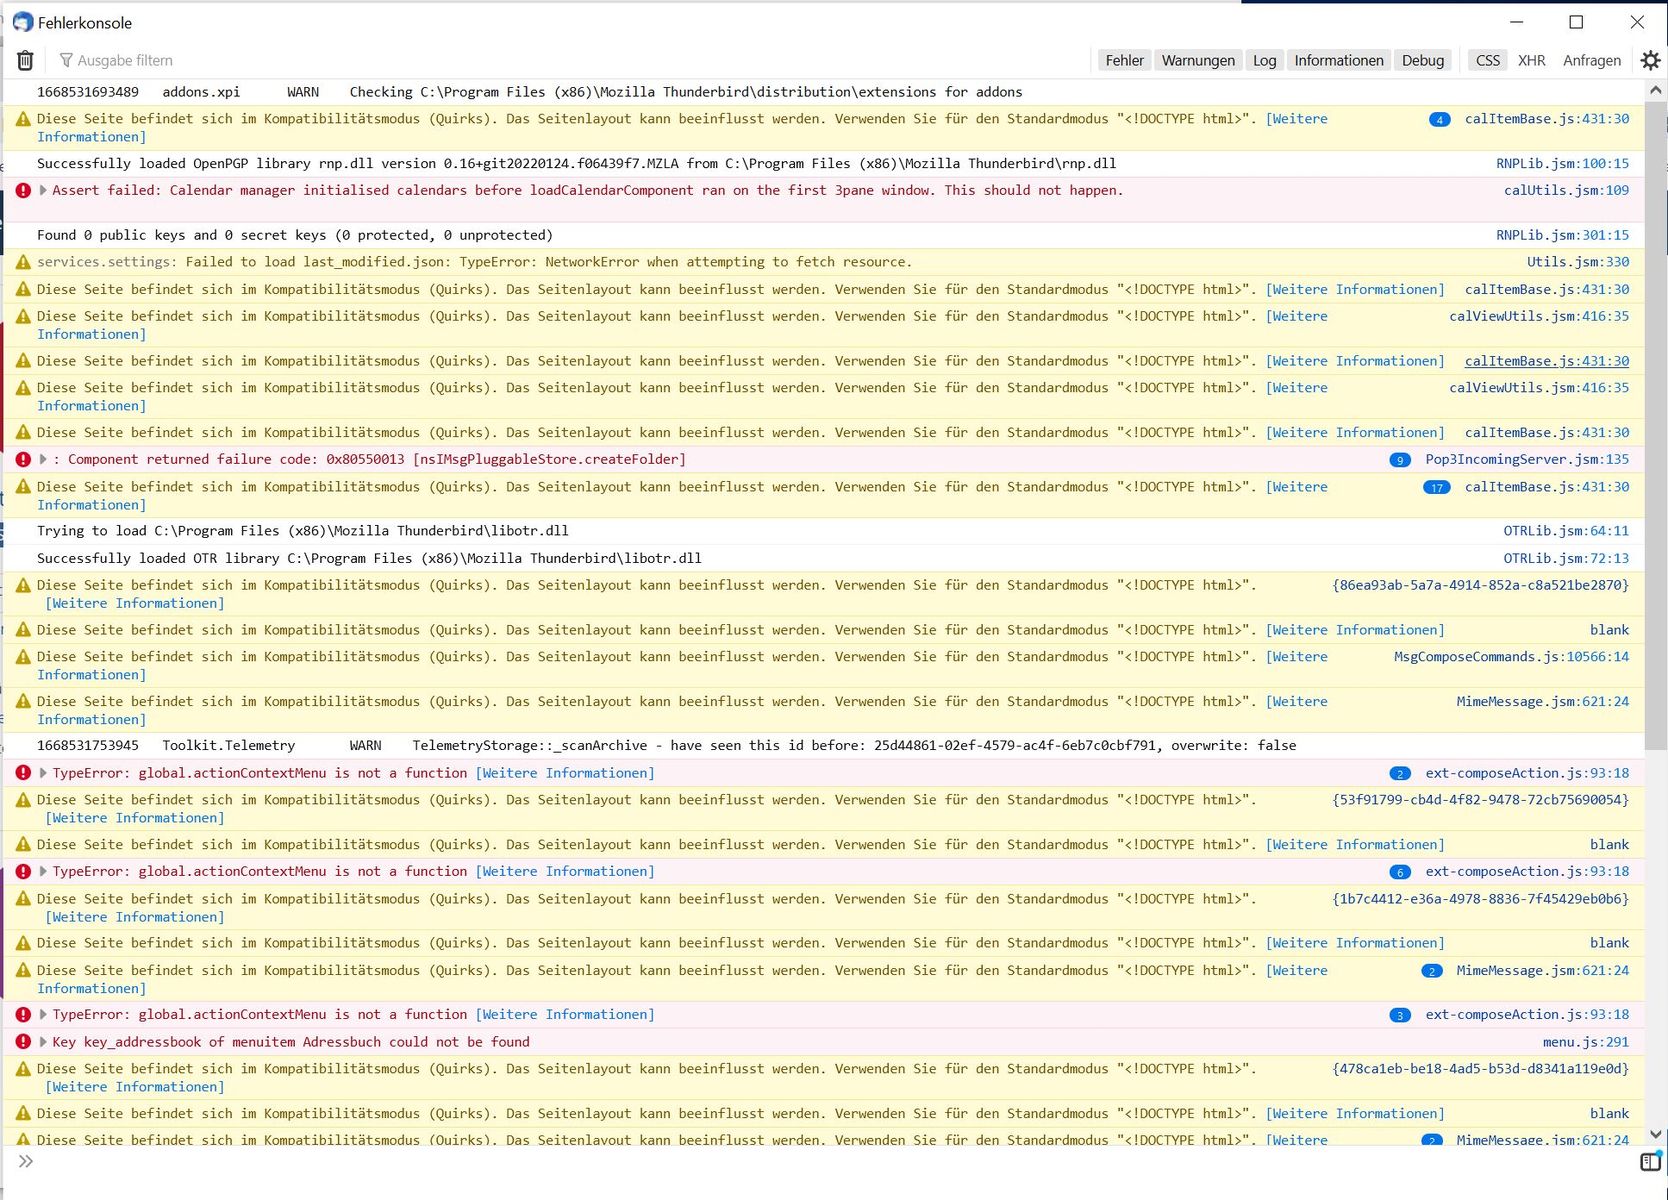Click warning icon next to services.settings message

(23, 263)
